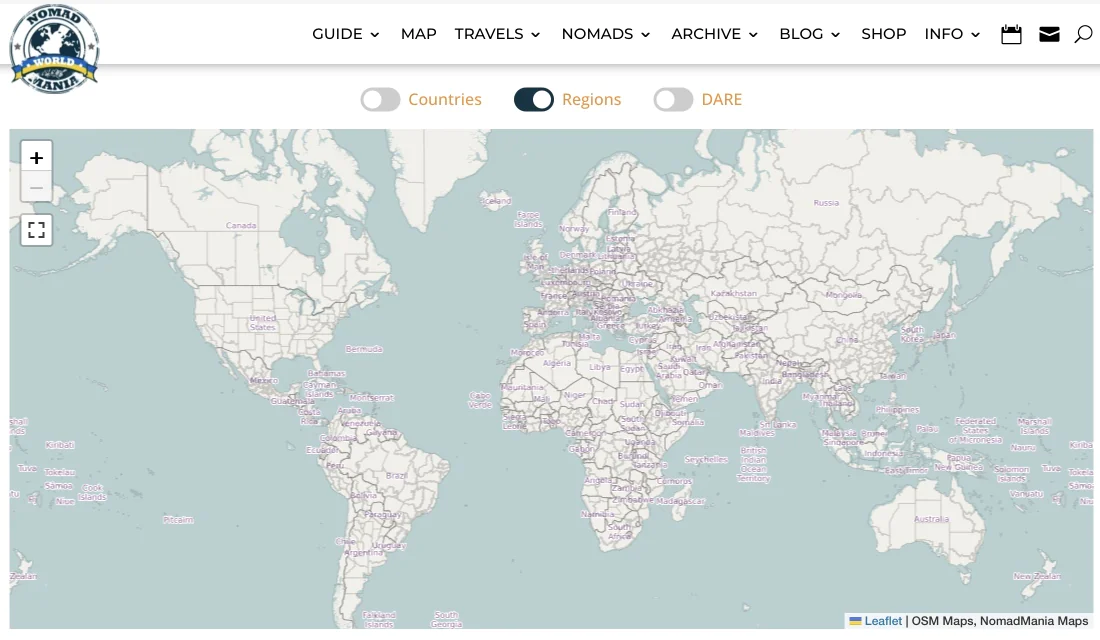This screenshot has width=1100, height=640.
Task: Expand the INFO dropdown menu
Action: [x=951, y=34]
